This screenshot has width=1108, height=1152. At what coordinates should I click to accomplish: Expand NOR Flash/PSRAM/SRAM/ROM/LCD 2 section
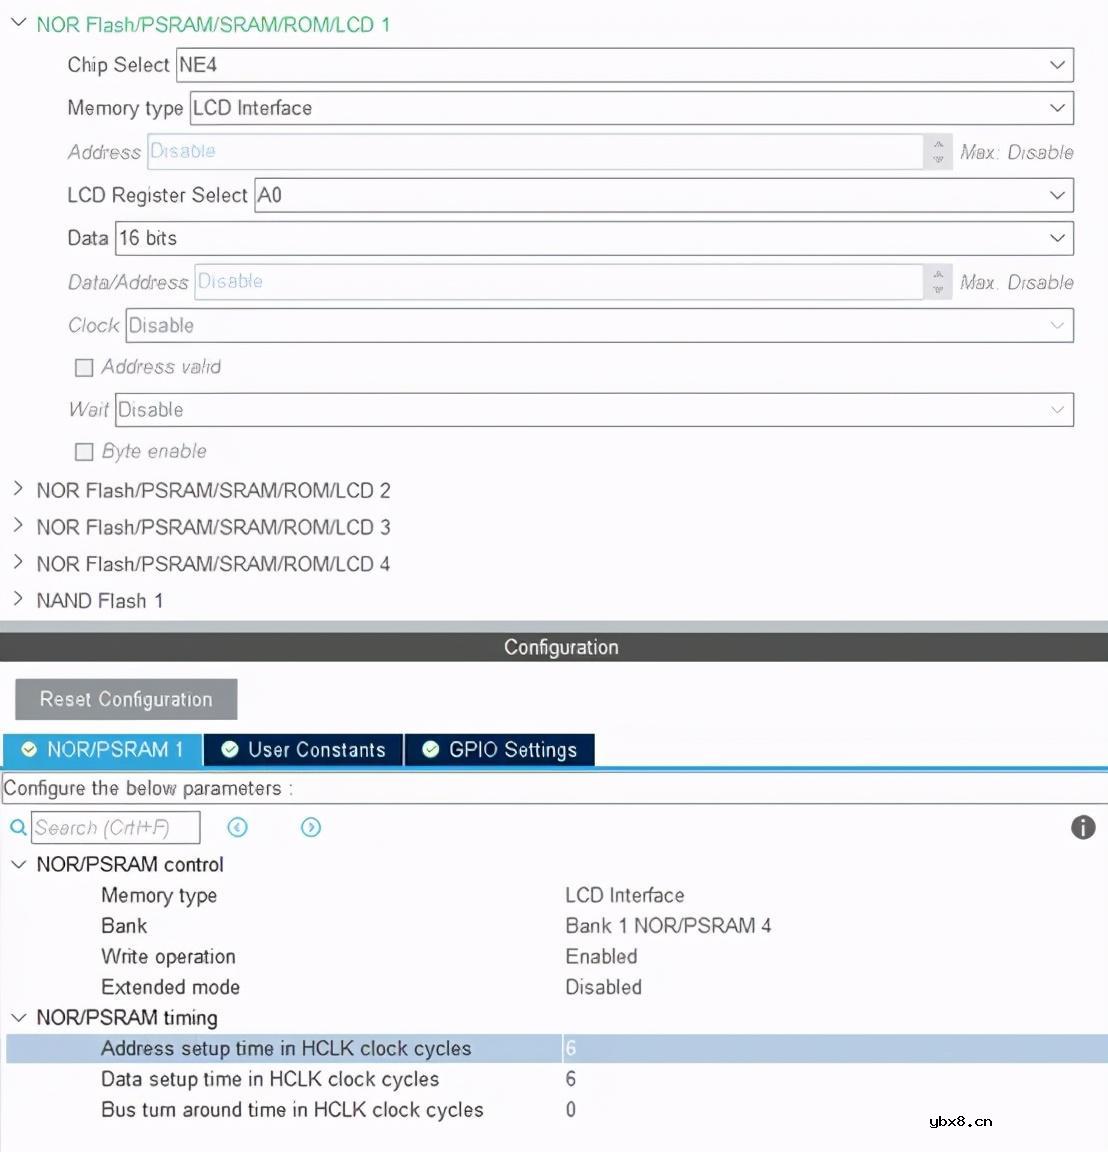click(x=18, y=490)
